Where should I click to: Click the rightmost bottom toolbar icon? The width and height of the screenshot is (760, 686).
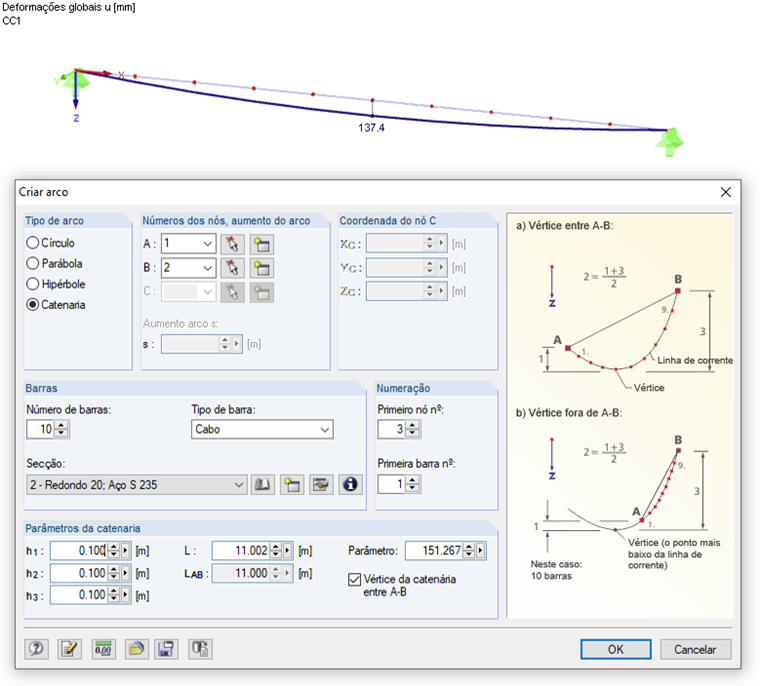click(x=200, y=649)
